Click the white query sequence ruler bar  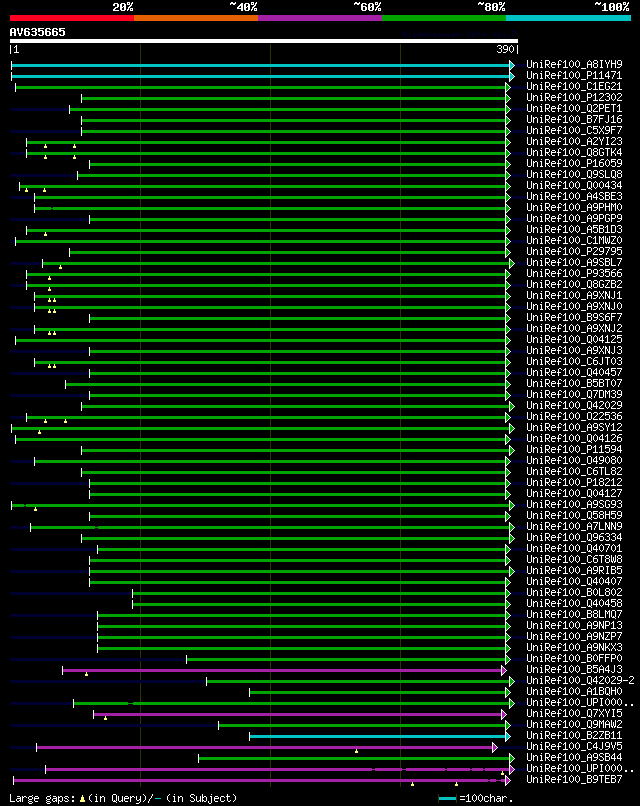pyautogui.click(x=264, y=41)
